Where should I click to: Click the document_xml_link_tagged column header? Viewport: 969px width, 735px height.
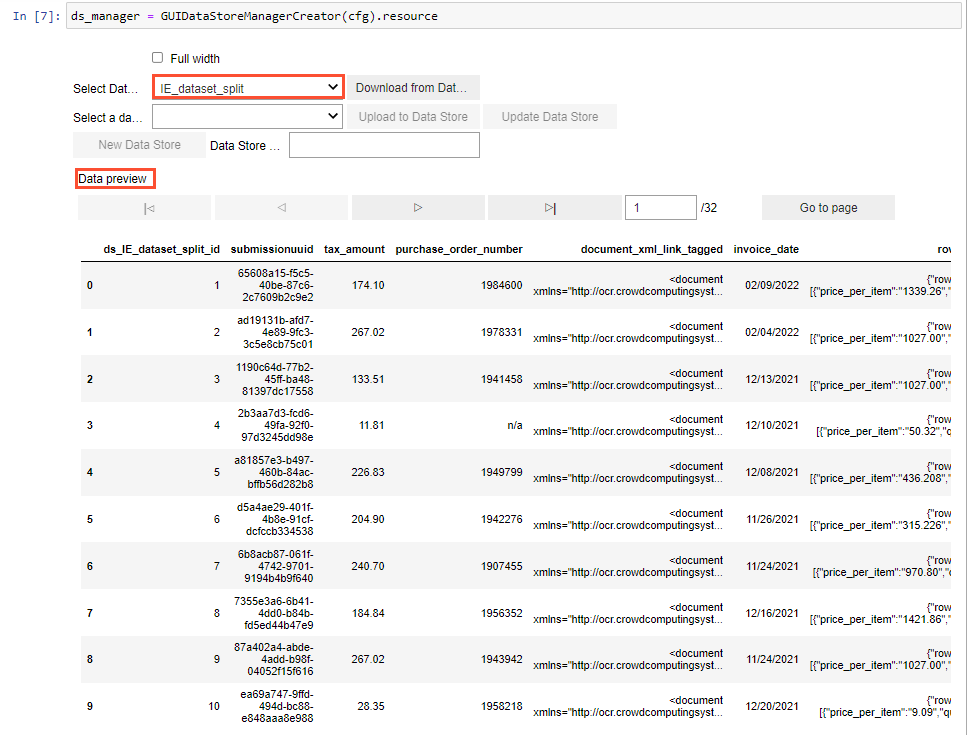coord(651,249)
